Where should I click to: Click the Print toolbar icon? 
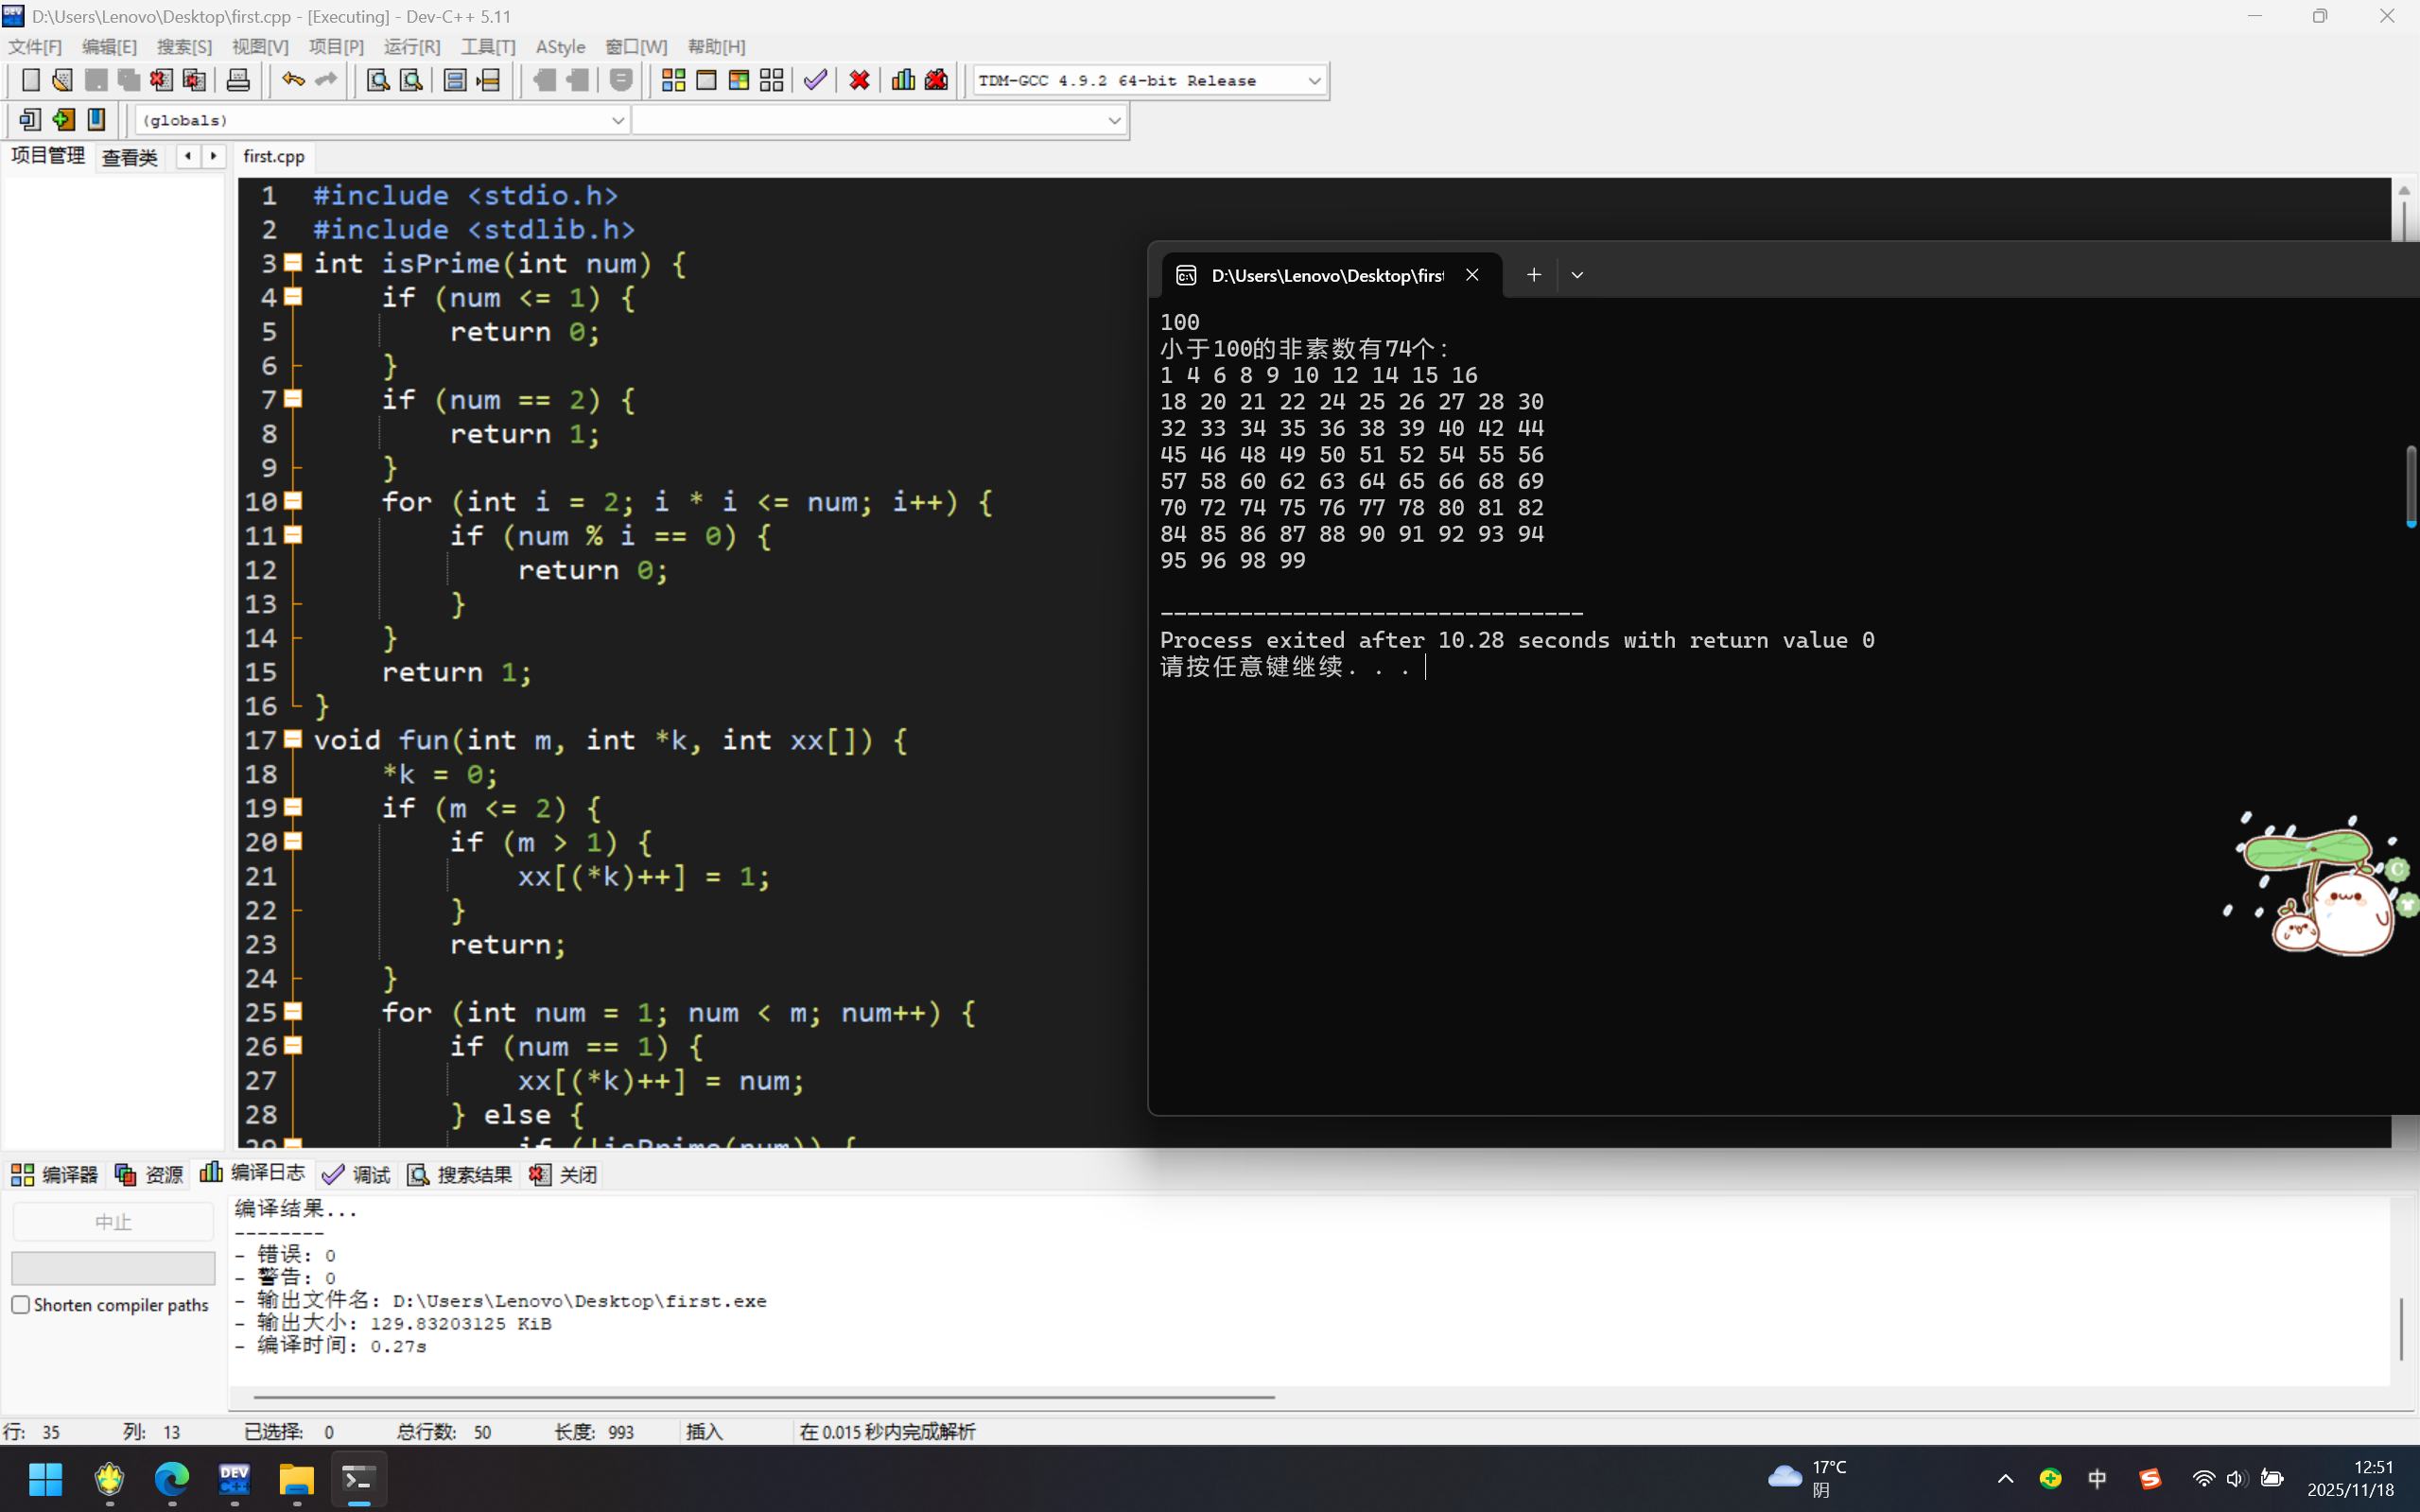238,80
